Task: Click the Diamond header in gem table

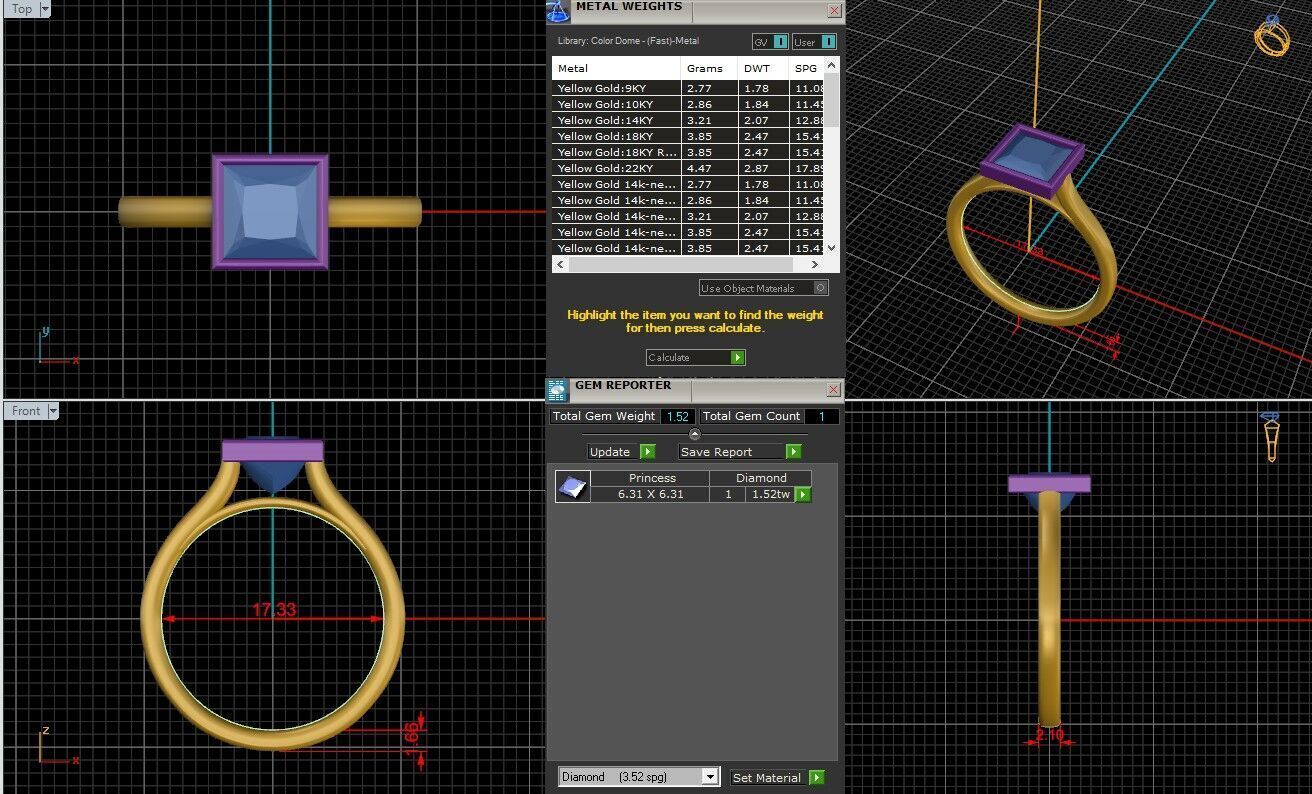Action: coord(761,478)
